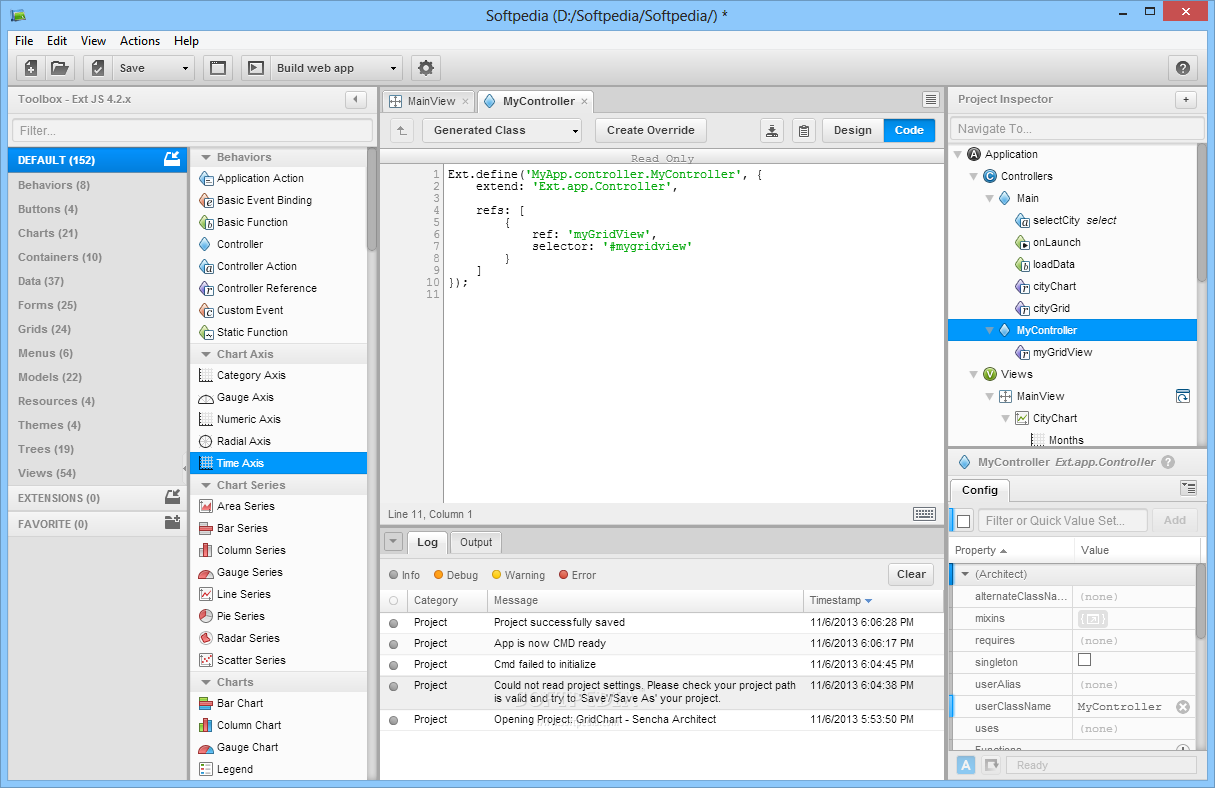Focus the Toolbox Filter input field
1215x788 pixels.
click(192, 130)
